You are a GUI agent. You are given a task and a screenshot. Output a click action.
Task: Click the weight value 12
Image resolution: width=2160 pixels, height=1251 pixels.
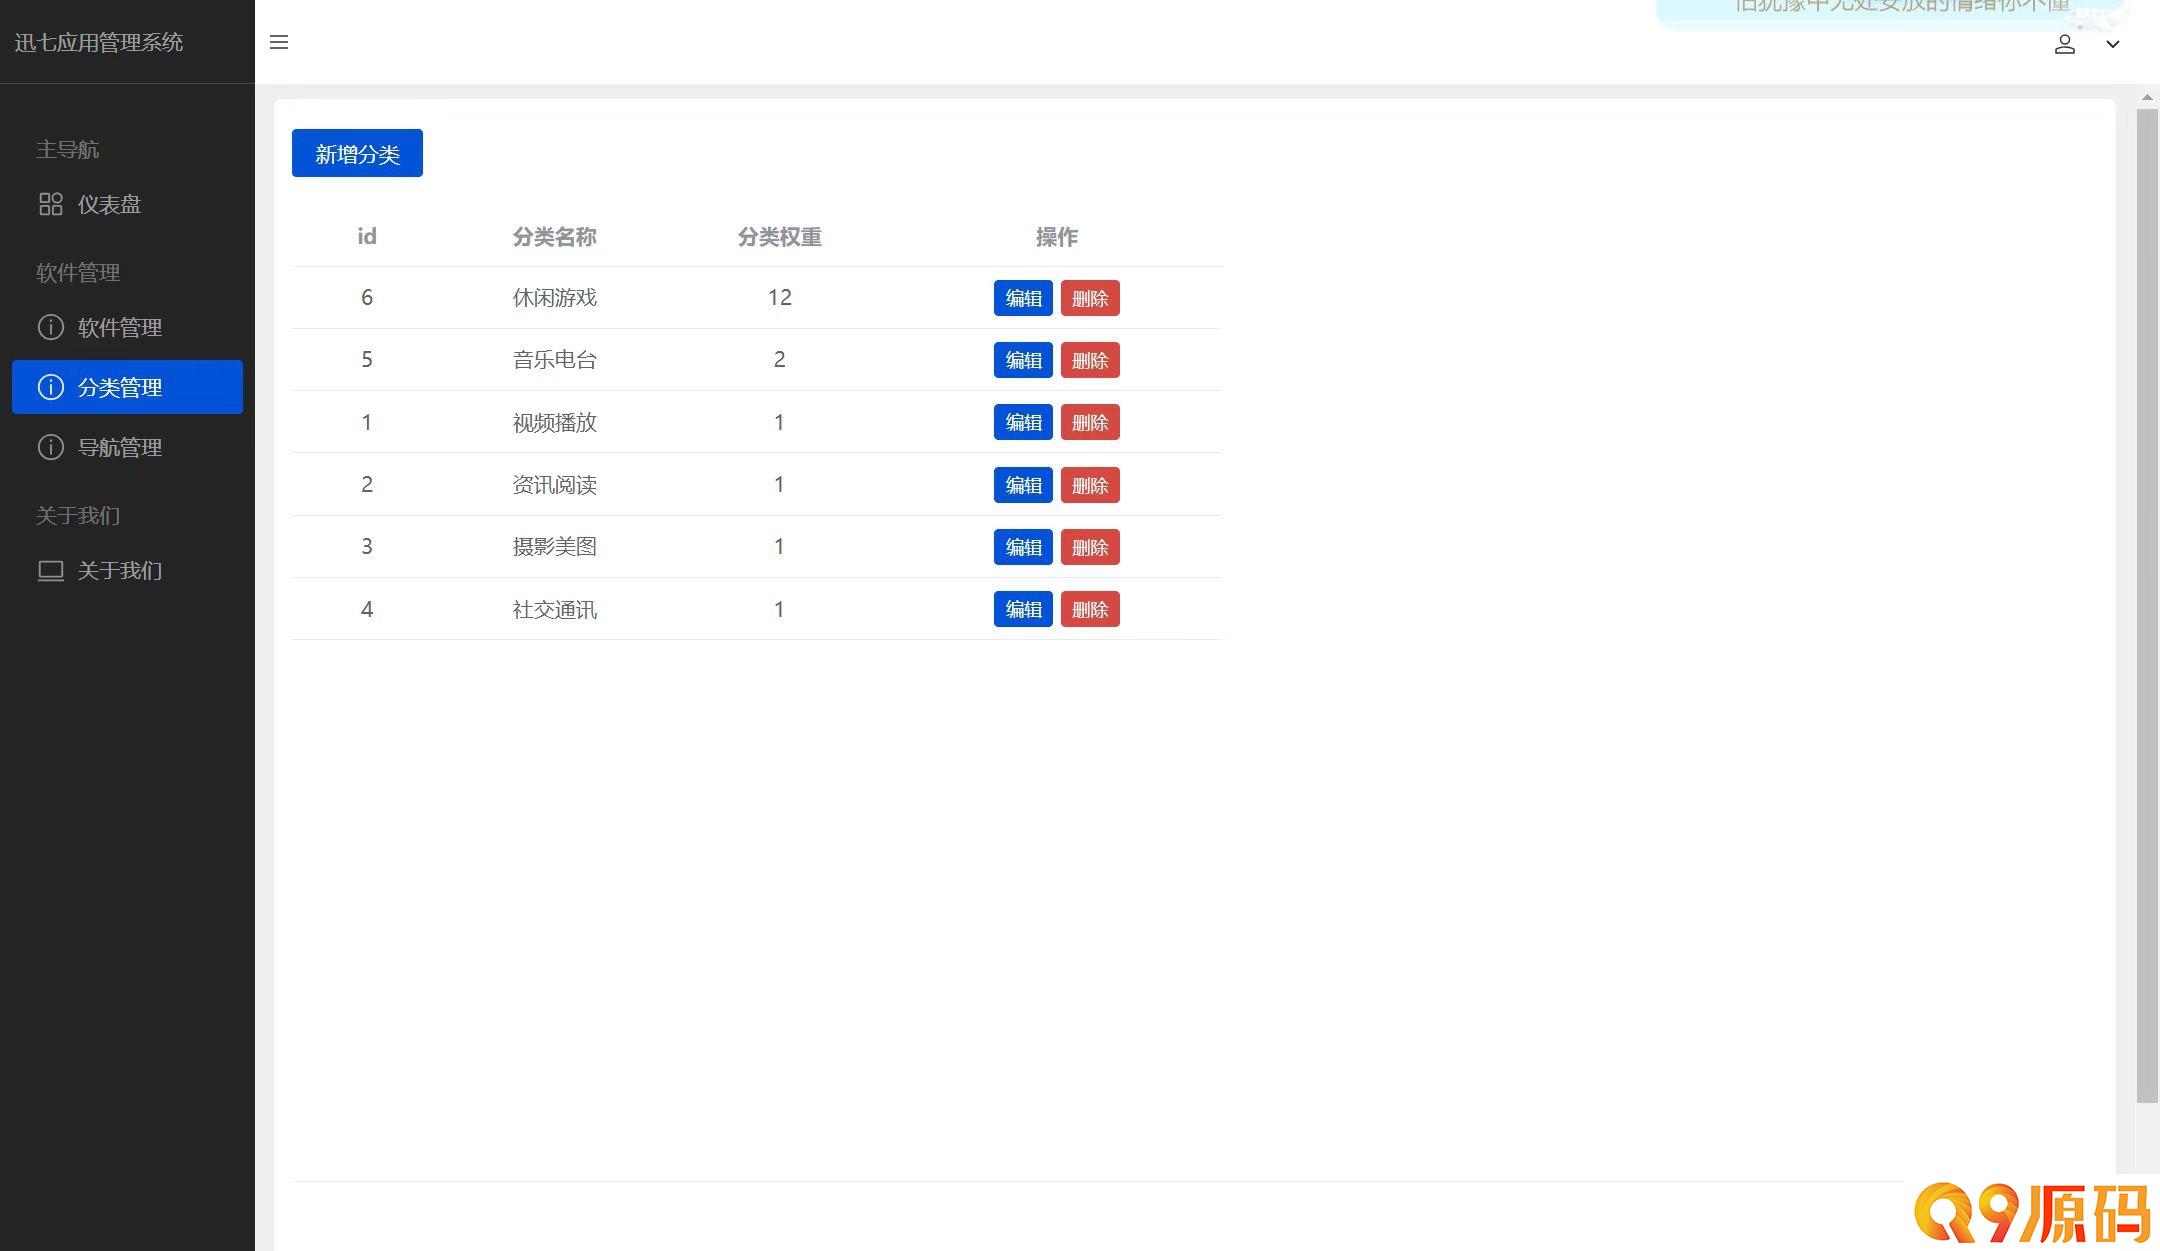pos(780,297)
